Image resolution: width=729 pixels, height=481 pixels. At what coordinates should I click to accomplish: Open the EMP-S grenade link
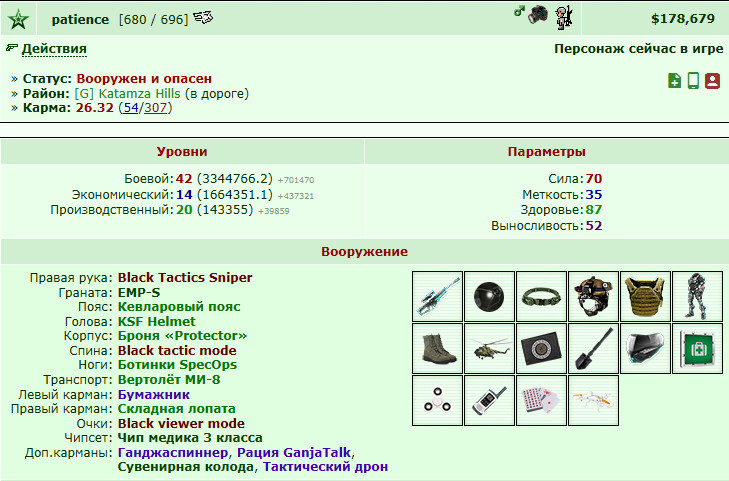[x=139, y=292]
